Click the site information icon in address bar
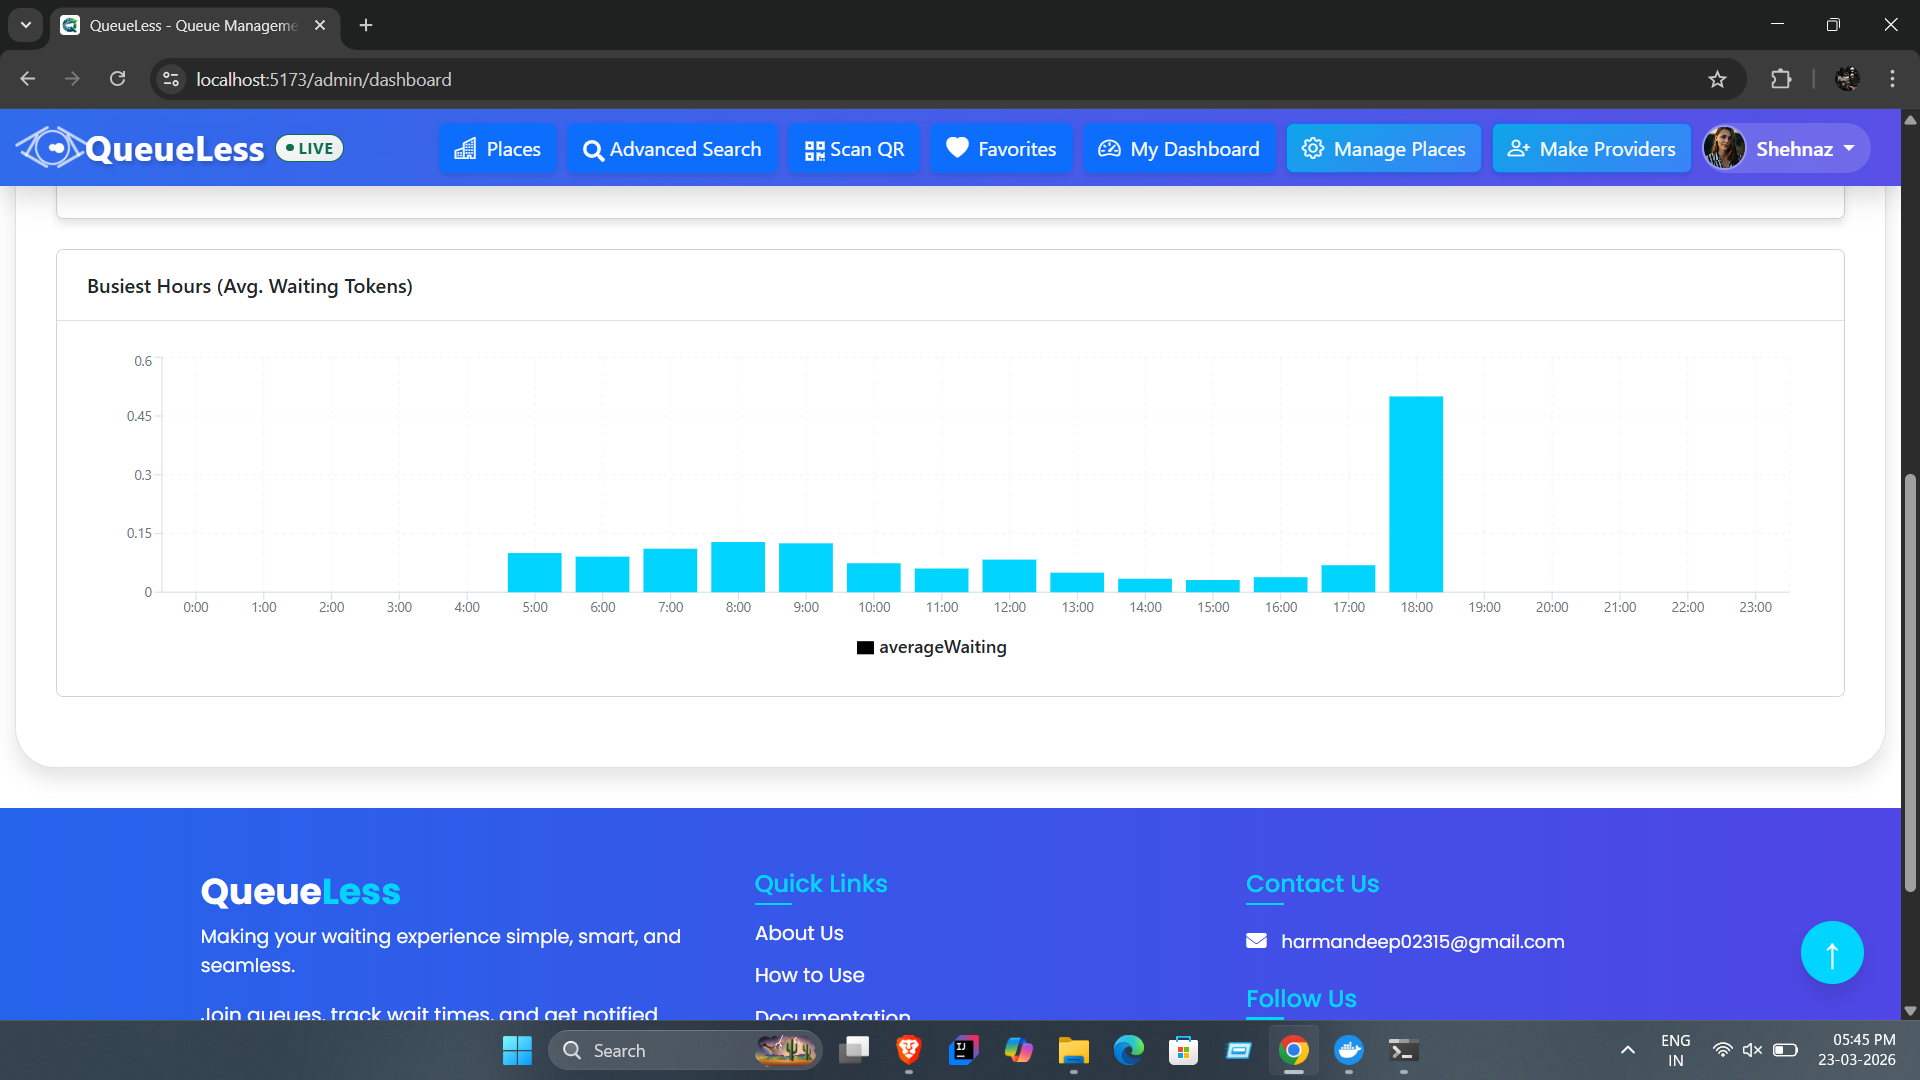Screen dimensions: 1920x1080 click(x=171, y=79)
